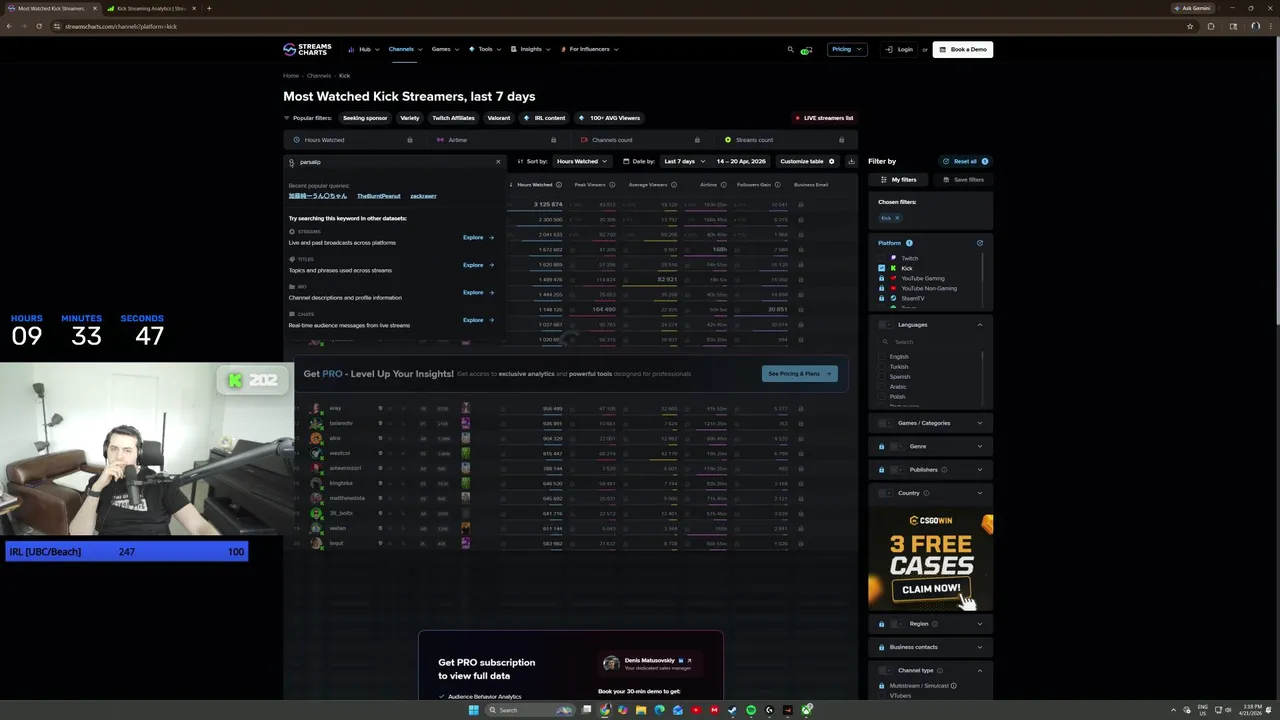
Task: Click info icon beside Airtime column
Action: 724,185
